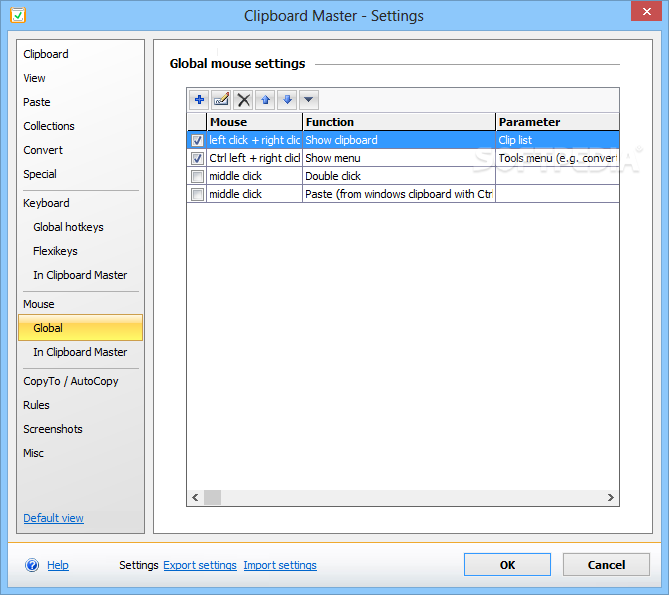Open the toolbar dropdown triangle menu
Viewport: 669px width, 595px height.
[x=309, y=100]
